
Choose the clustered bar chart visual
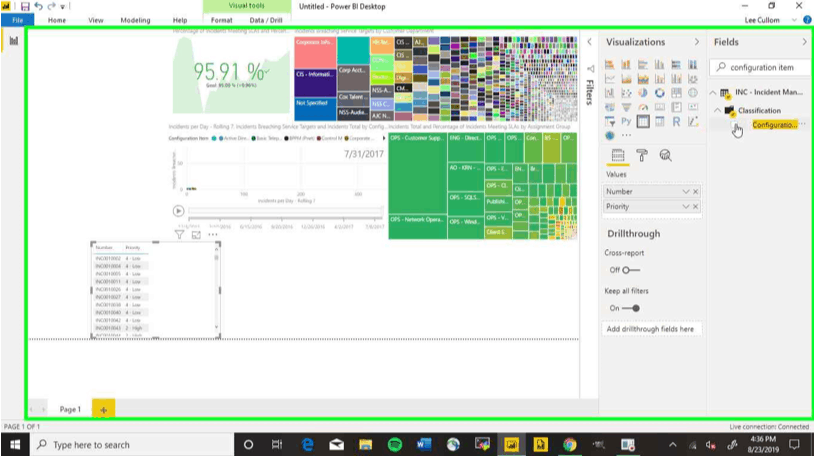643,65
